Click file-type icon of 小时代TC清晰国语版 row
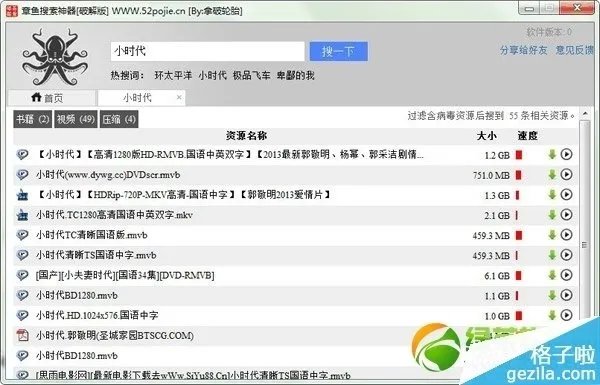 coord(23,235)
